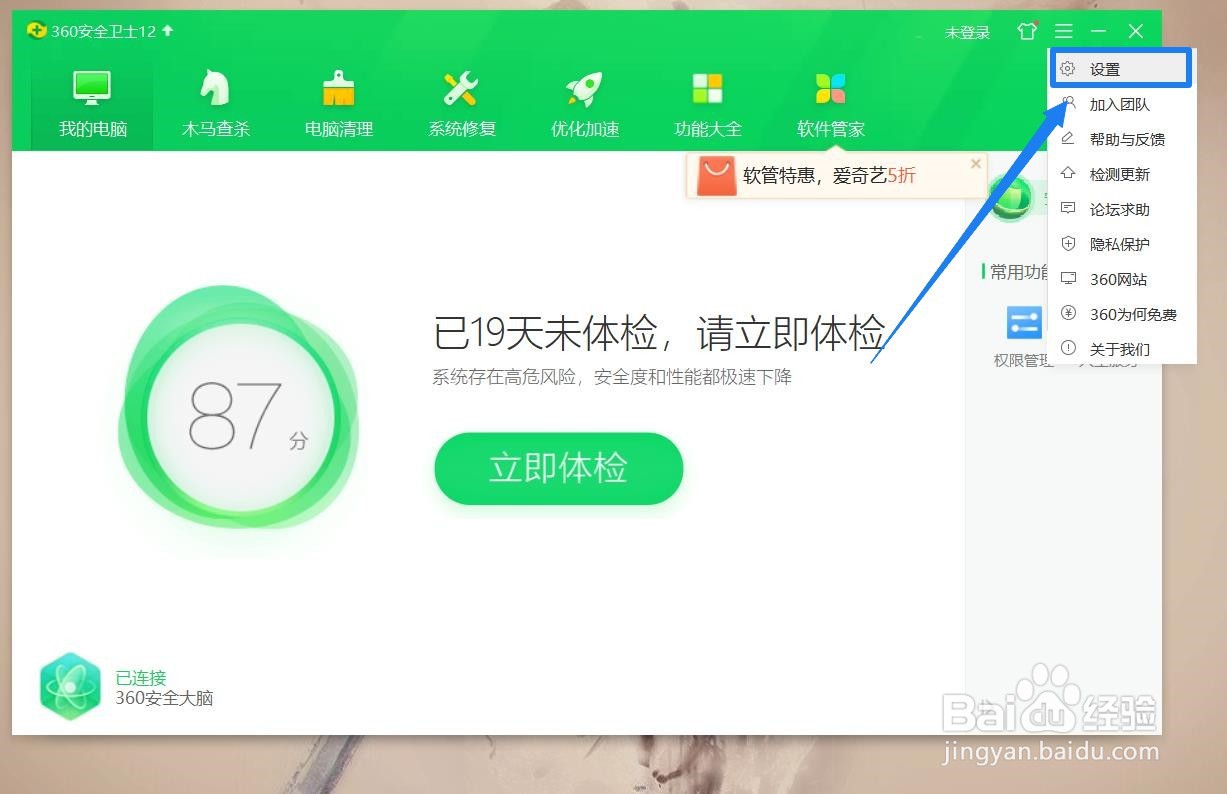Image resolution: width=1227 pixels, height=794 pixels.
Task: Select 360为何免费 menu entry
Action: (1120, 314)
